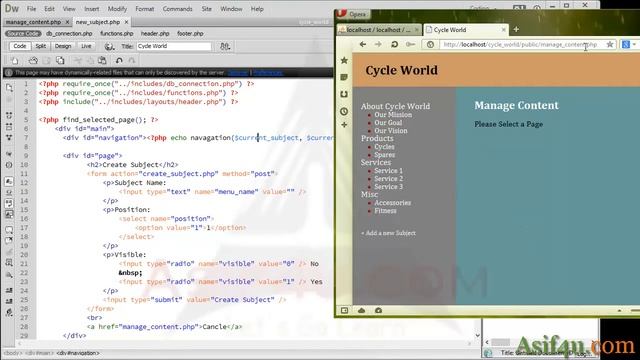
Task: Click Indent Code icon in coding toolbar
Action: pos(9,290)
